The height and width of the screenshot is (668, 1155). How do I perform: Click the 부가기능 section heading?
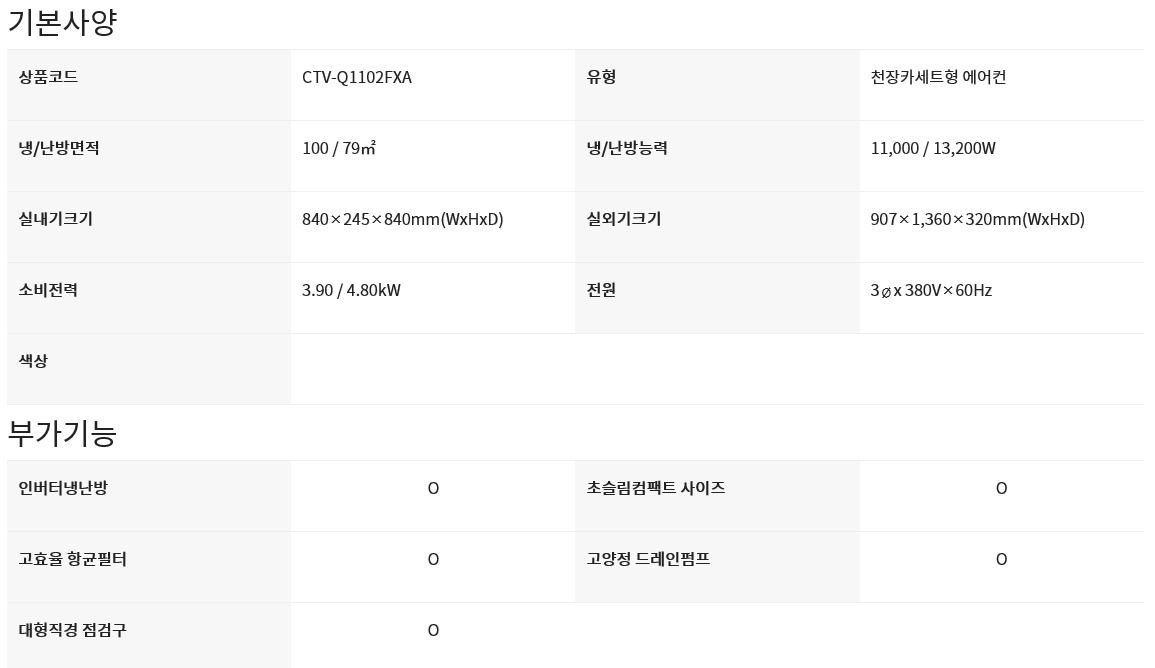(x=62, y=433)
